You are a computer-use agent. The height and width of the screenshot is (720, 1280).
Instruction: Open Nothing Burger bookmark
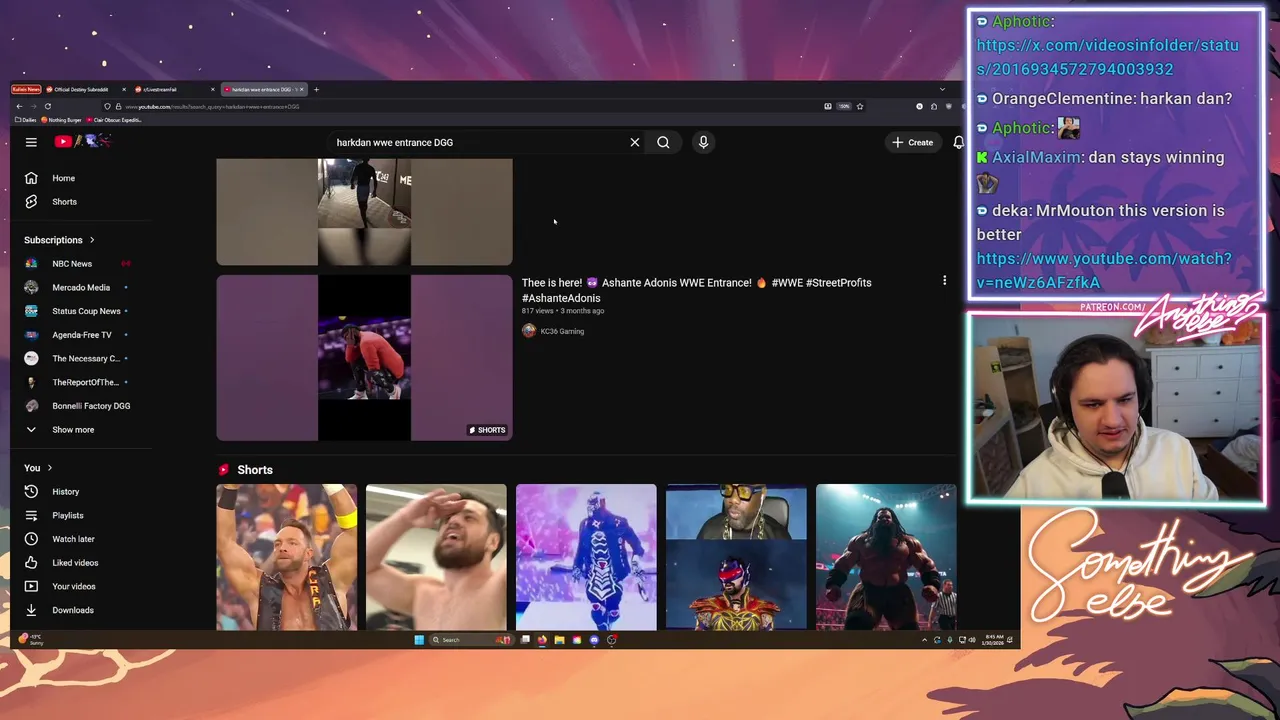[61, 120]
